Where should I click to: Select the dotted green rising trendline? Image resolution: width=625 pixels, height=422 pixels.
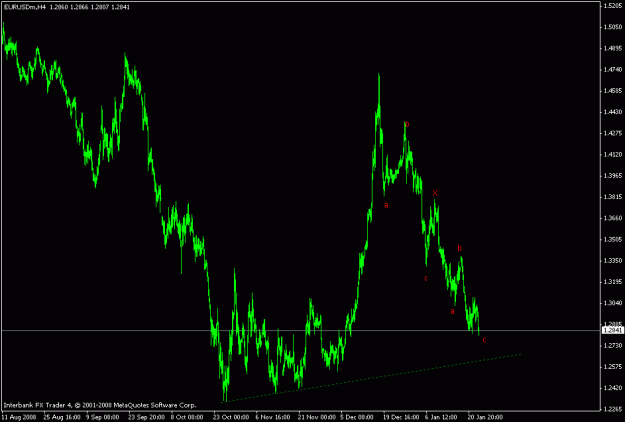pyautogui.click(x=371, y=378)
